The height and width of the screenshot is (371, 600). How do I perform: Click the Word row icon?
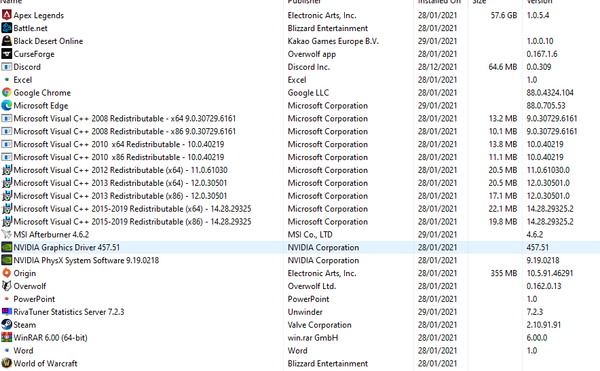7,350
